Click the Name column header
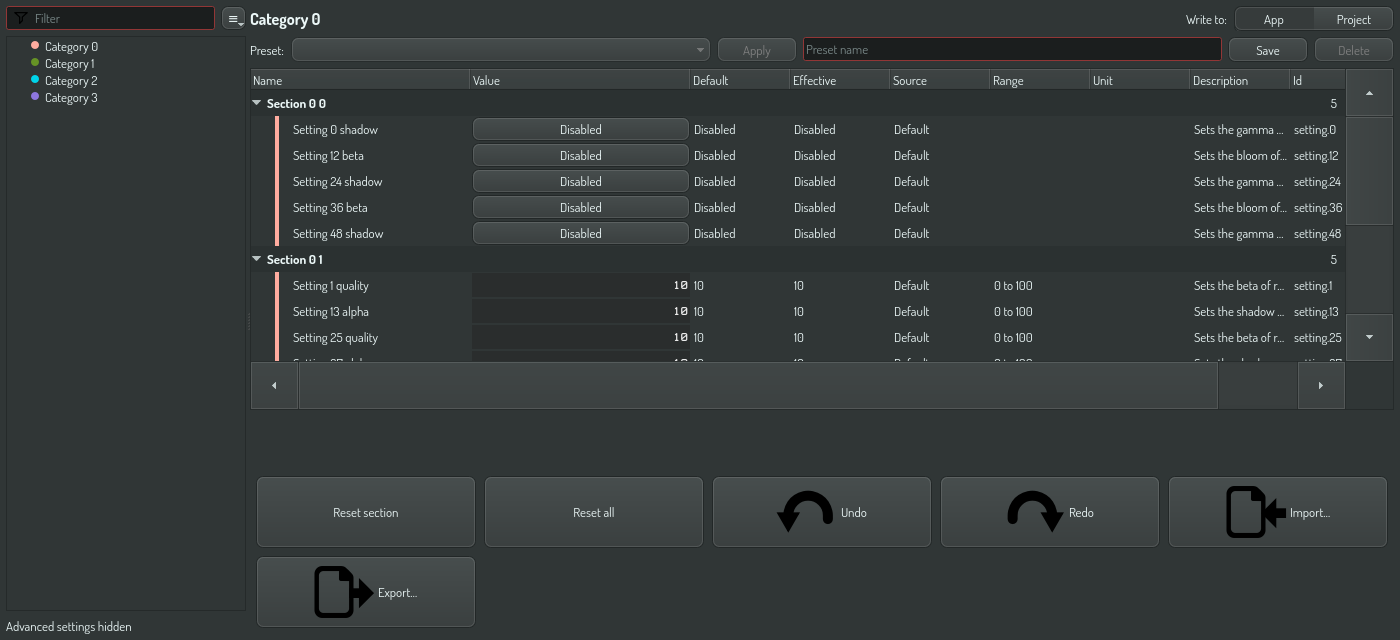The width and height of the screenshot is (1400, 640). pyautogui.click(x=360, y=80)
